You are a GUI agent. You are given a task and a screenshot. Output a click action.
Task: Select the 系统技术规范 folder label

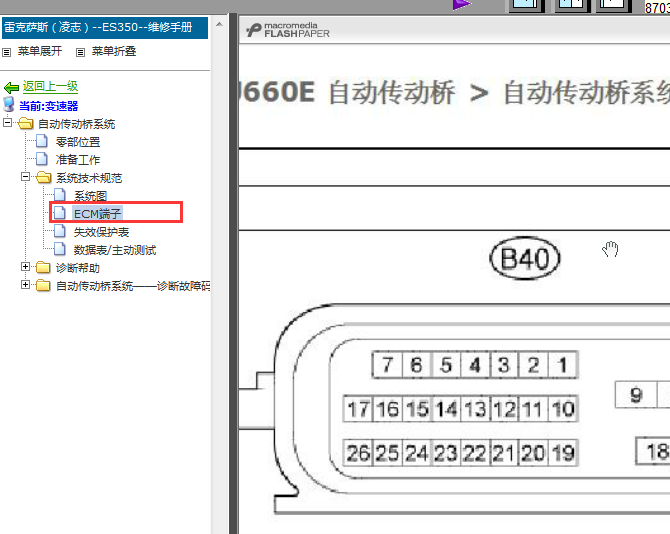click(89, 178)
